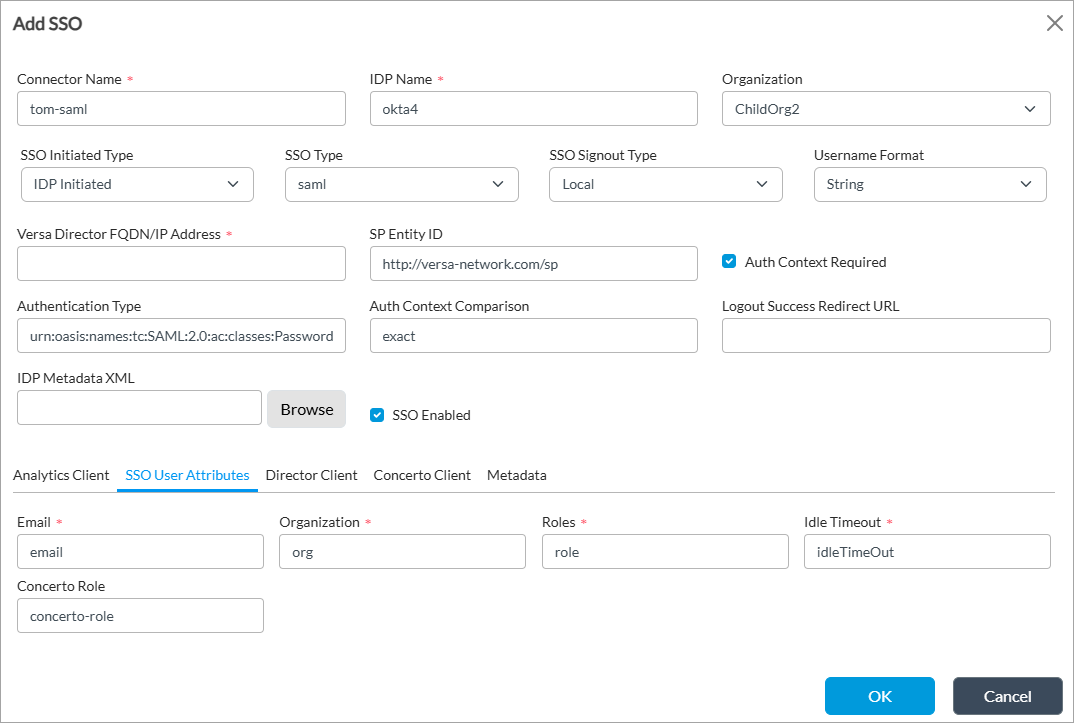The height and width of the screenshot is (723, 1074).
Task: Open the SSO Type dropdown
Action: (x=401, y=184)
